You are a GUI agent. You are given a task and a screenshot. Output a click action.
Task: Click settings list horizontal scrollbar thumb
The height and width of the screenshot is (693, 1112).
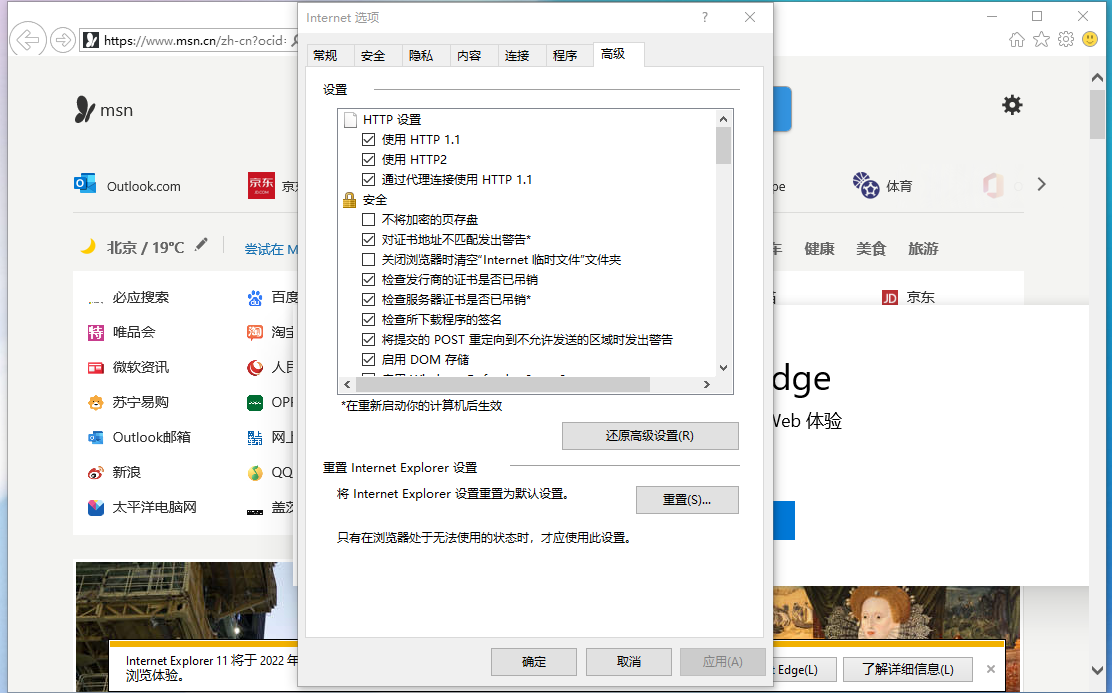click(x=503, y=384)
